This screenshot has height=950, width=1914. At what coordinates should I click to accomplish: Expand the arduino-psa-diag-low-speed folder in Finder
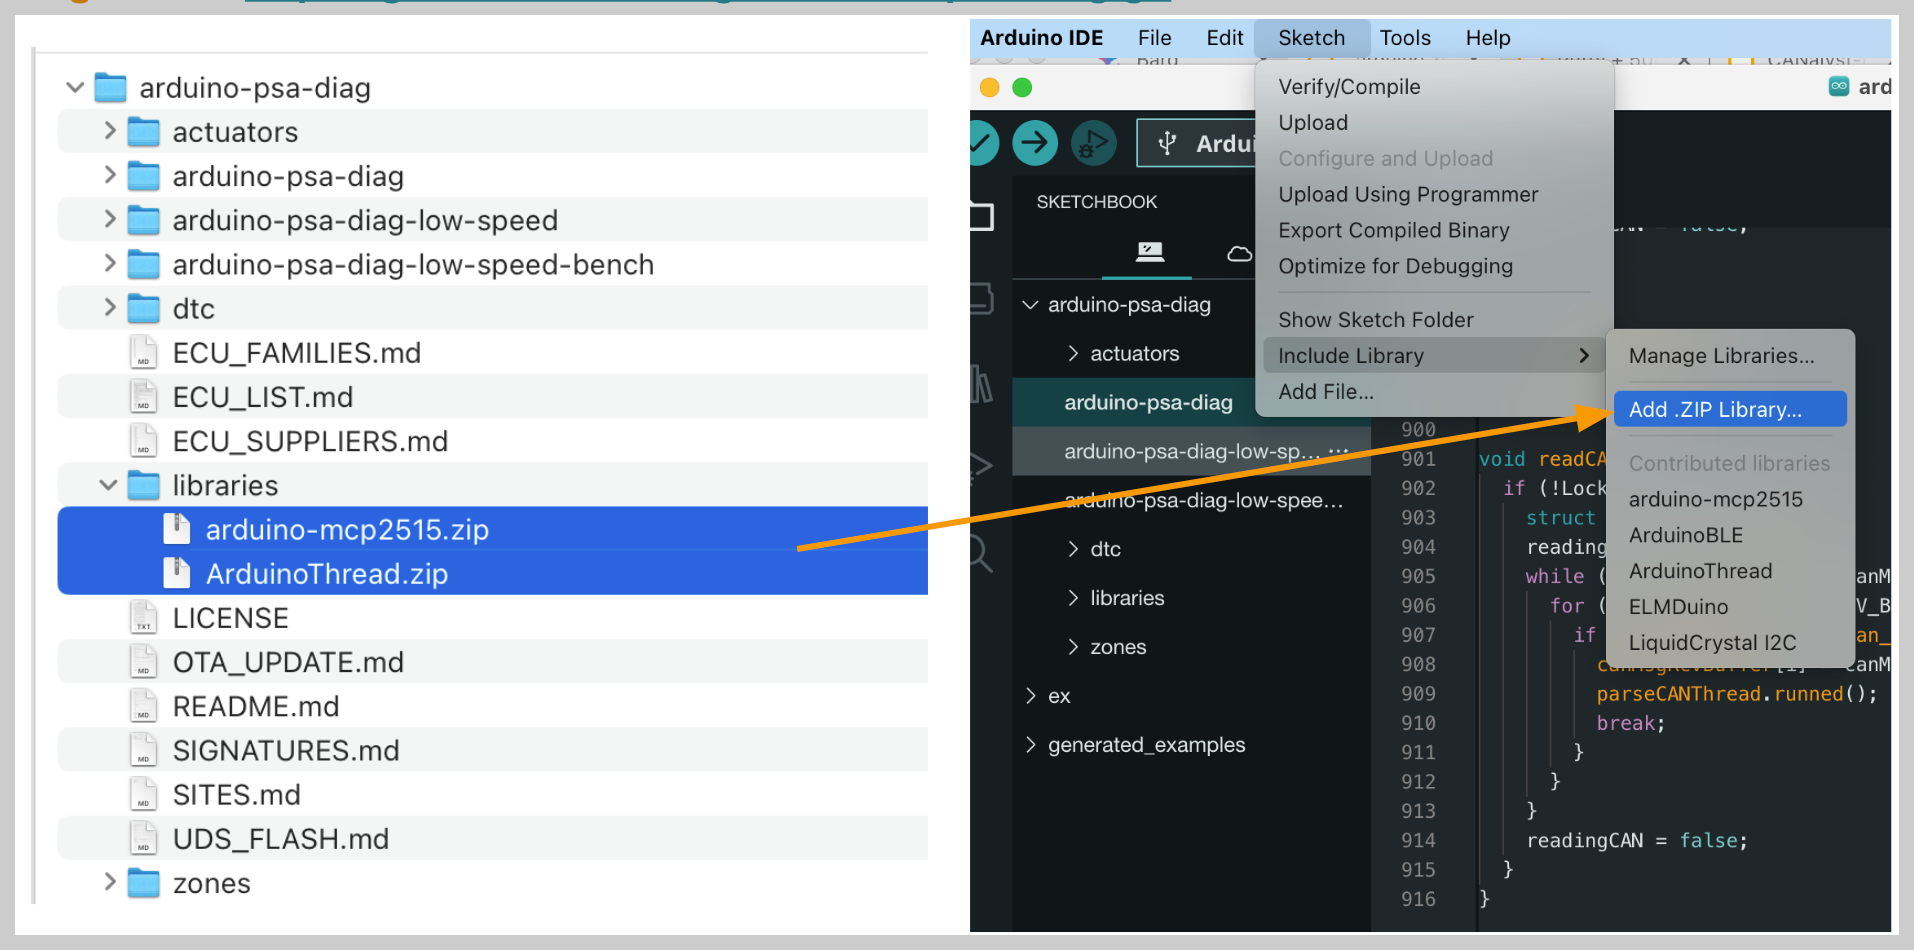pyautogui.click(x=110, y=219)
